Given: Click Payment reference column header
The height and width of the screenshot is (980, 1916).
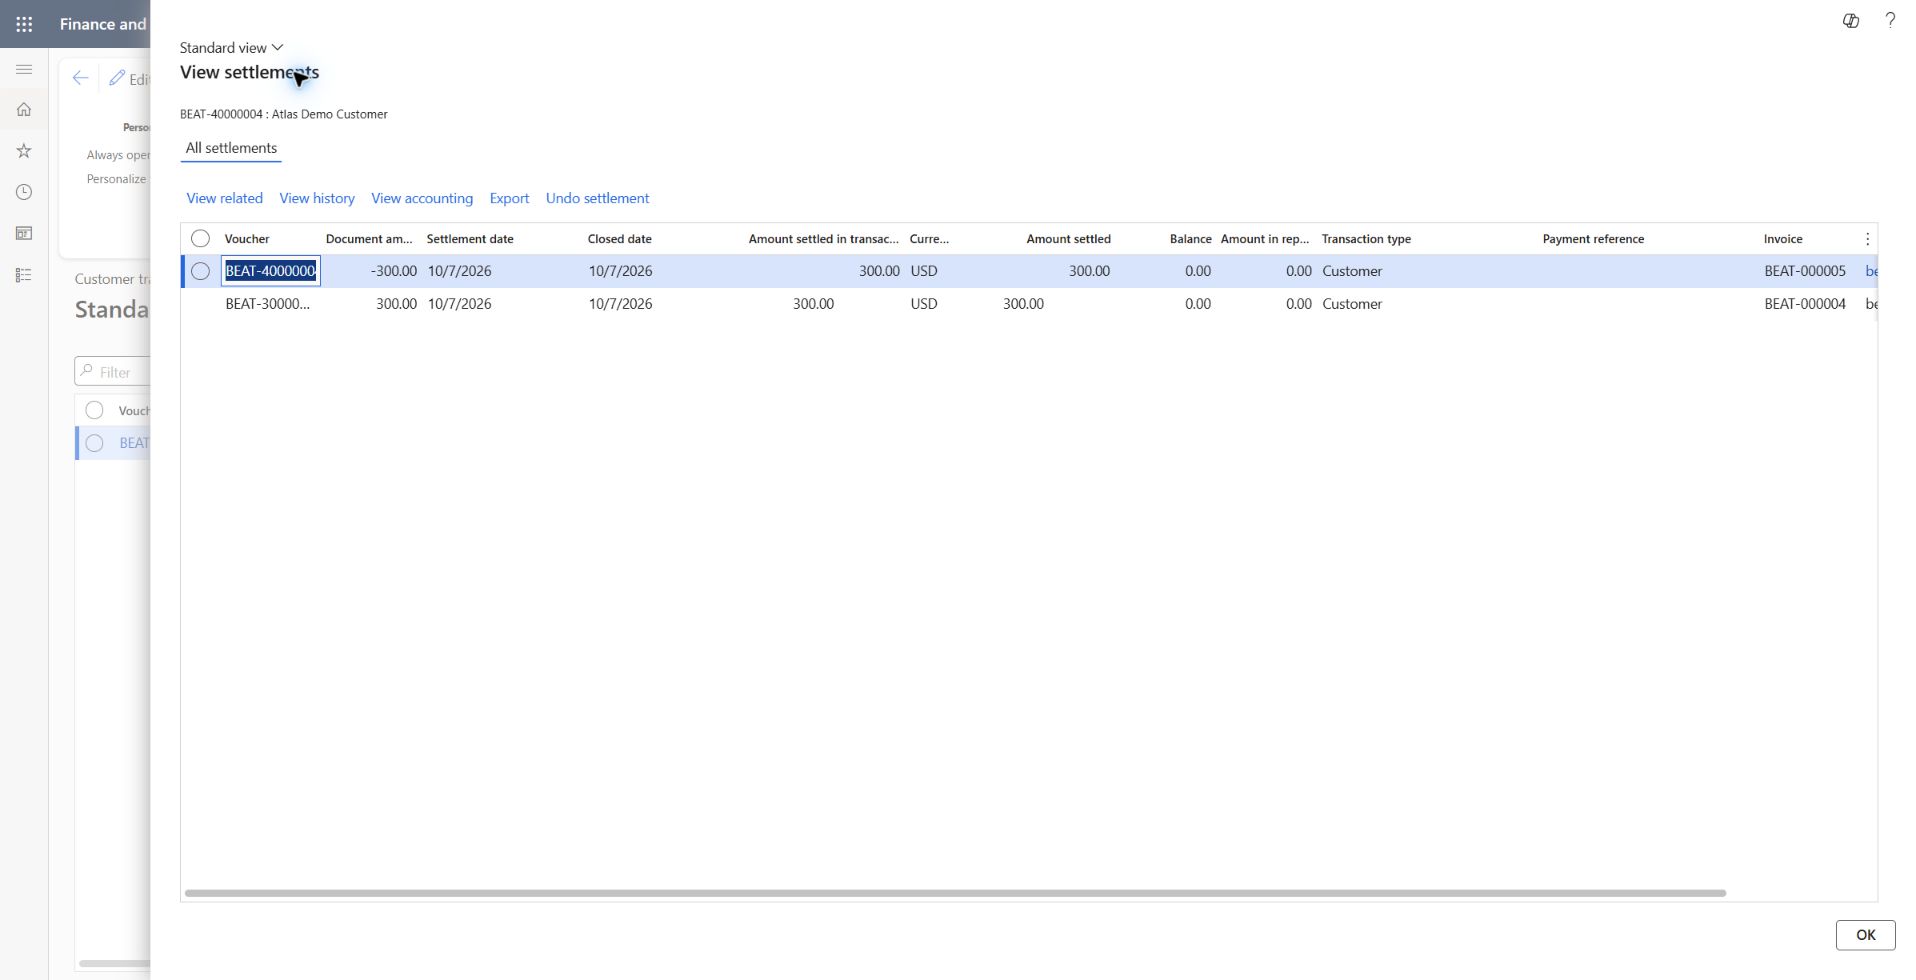Looking at the screenshot, I should pyautogui.click(x=1593, y=239).
